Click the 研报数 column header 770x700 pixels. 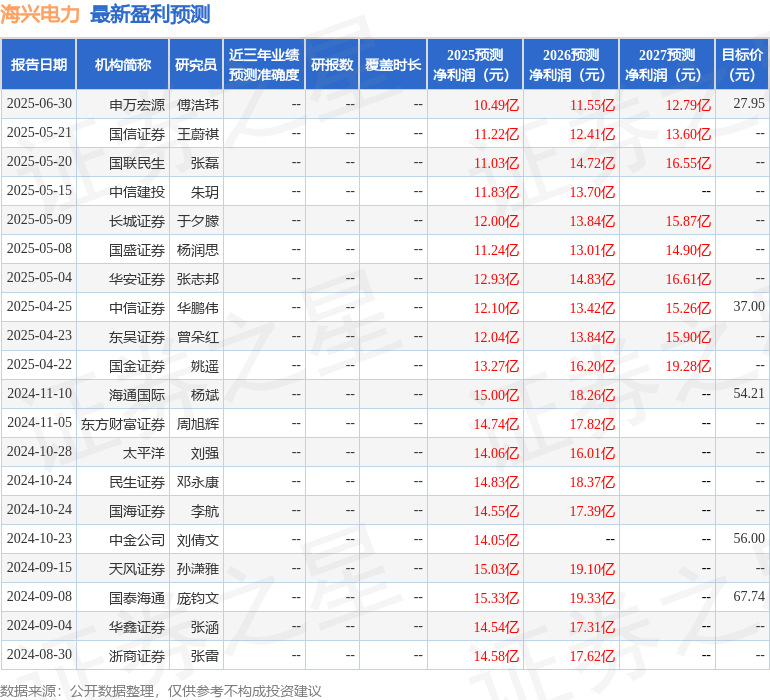332,65
